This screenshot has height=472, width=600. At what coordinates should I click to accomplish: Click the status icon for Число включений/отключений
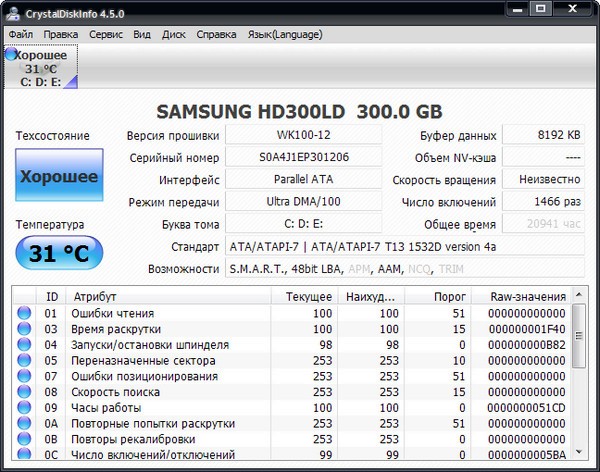(x=24, y=454)
